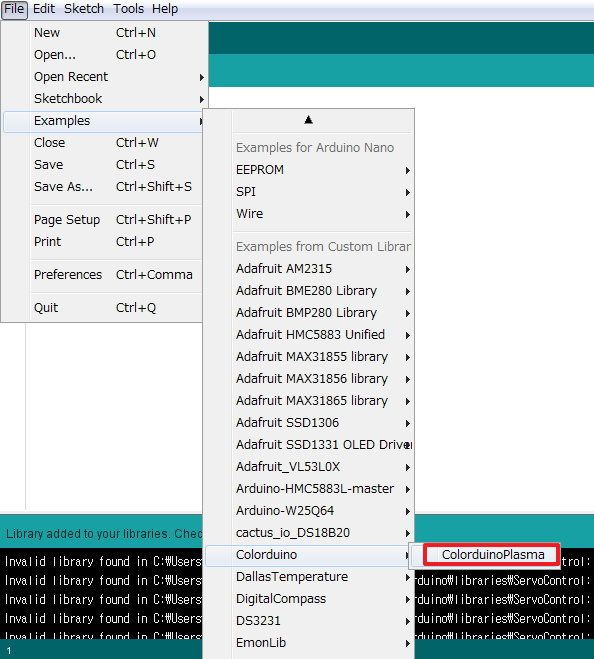Expand Arduino-W25Q64 examples
Screen dimensions: 594x659
coord(309,511)
